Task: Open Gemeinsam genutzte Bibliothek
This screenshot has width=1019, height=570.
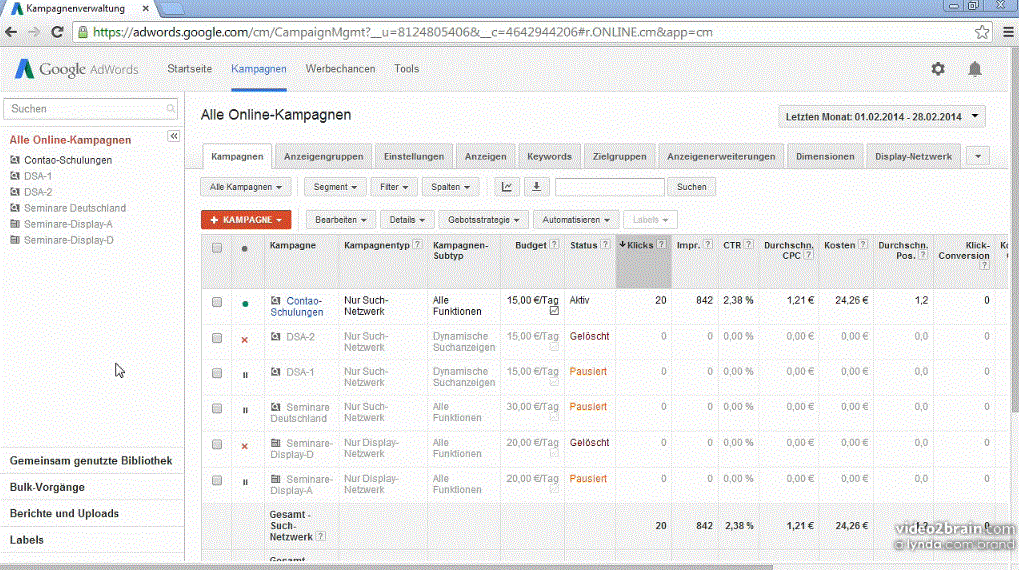Action: (x=91, y=460)
